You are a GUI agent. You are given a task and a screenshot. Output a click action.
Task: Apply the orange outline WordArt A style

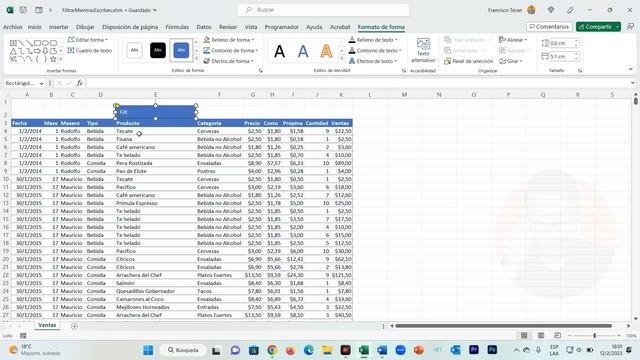326,51
